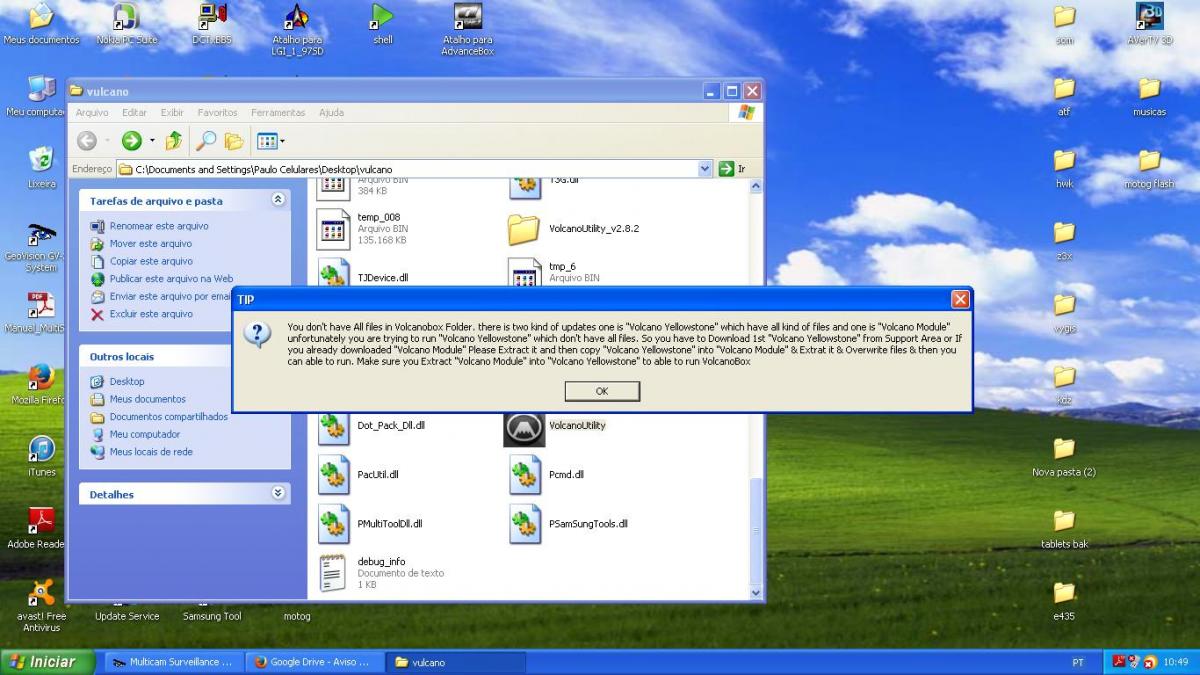Expand the address bar dropdown arrow
The height and width of the screenshot is (675, 1200).
point(705,169)
